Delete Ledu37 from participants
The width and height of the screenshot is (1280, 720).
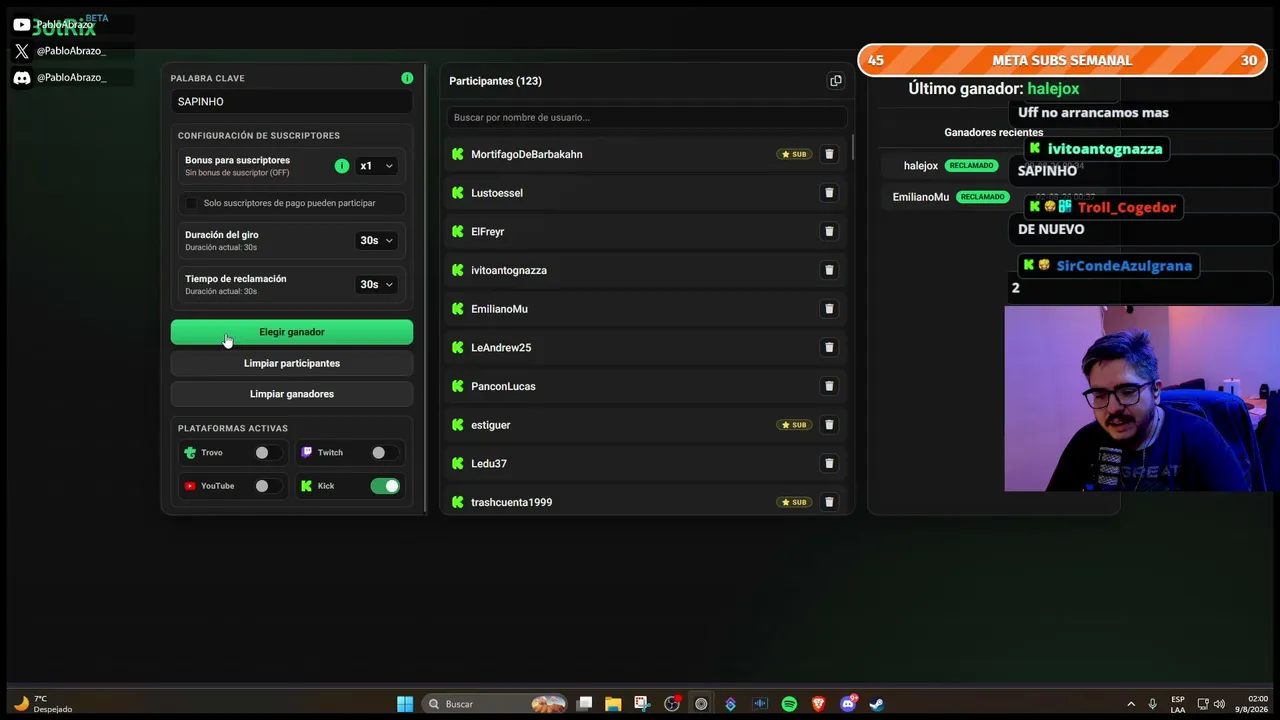[829, 463]
